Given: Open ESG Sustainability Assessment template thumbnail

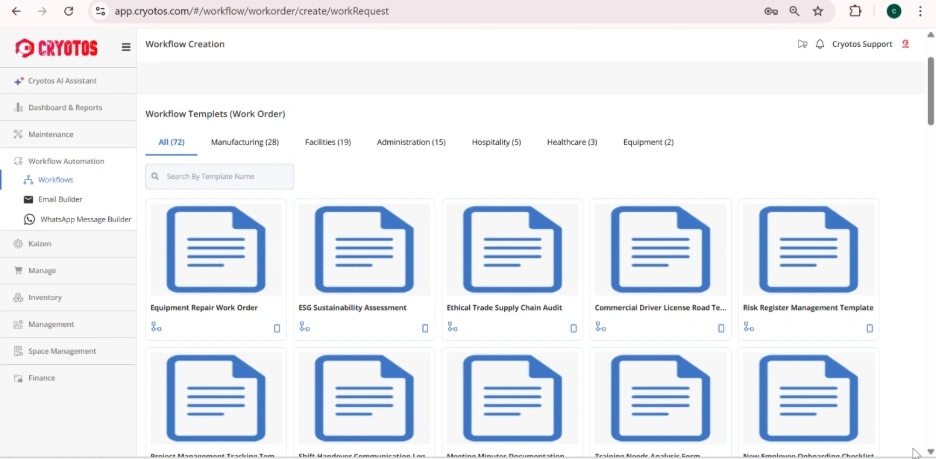Looking at the screenshot, I should click(x=364, y=249).
